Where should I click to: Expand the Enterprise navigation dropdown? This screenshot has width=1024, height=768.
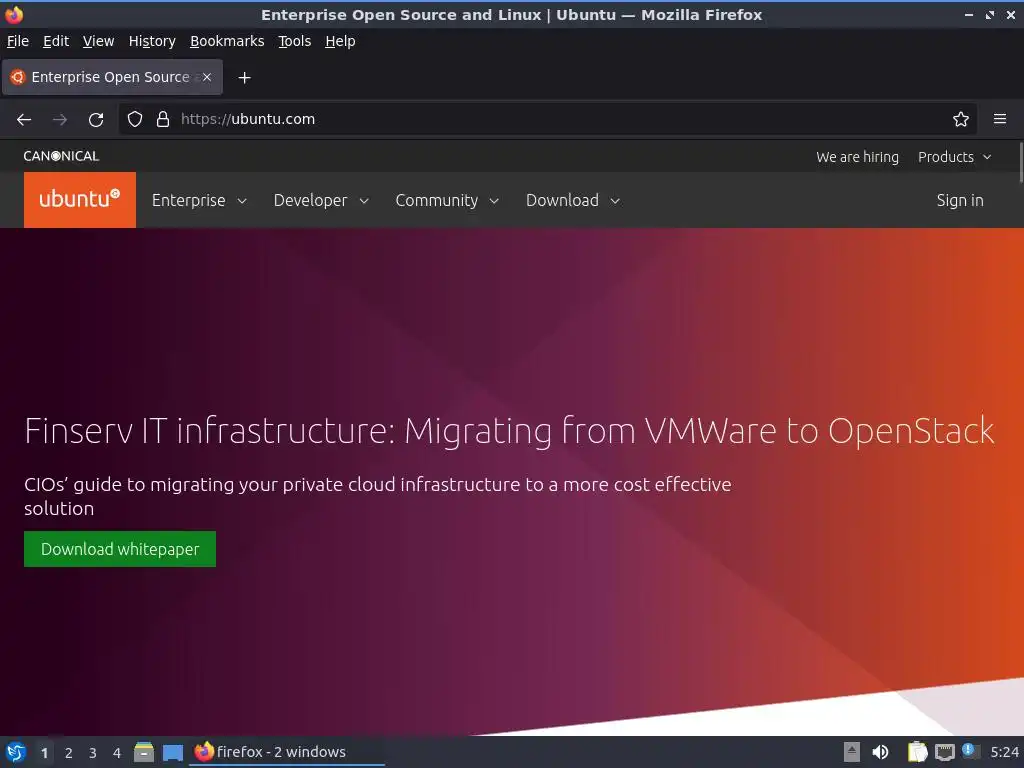199,200
